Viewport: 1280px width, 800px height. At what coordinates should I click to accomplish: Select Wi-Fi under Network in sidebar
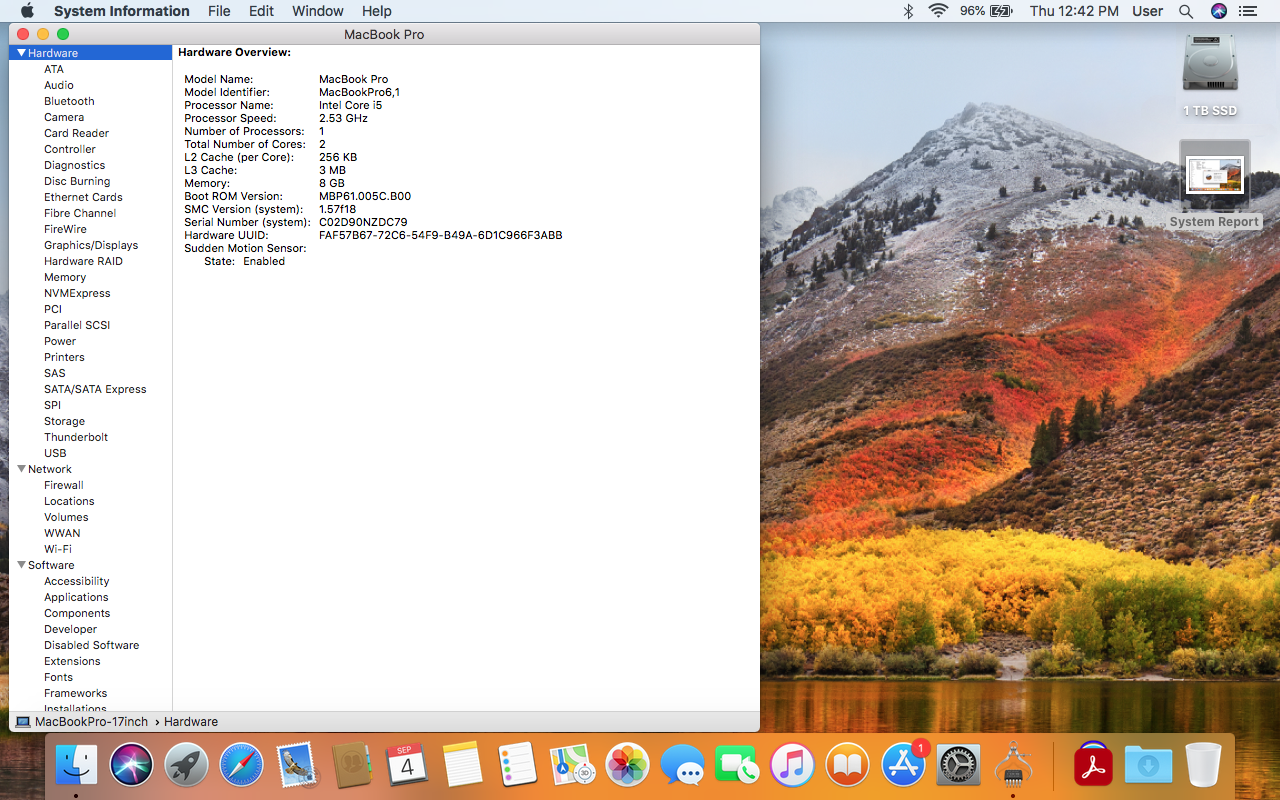(x=58, y=549)
